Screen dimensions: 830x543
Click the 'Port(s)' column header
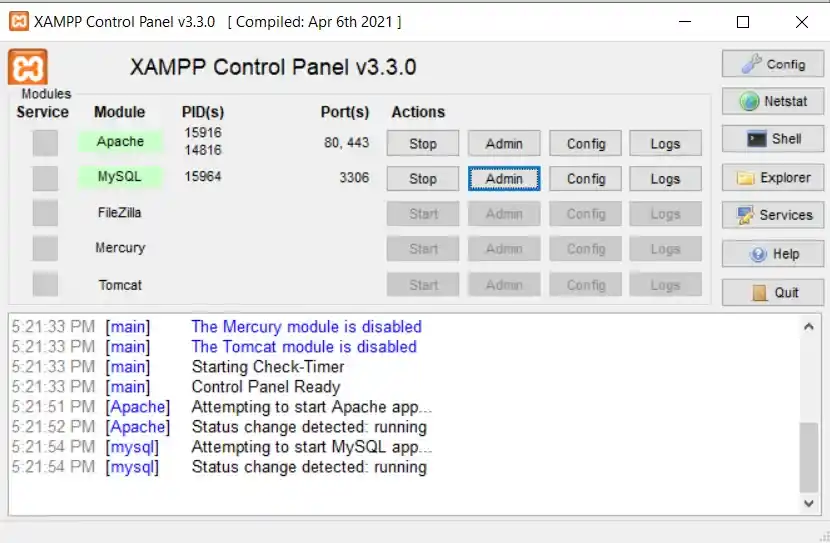(x=345, y=112)
